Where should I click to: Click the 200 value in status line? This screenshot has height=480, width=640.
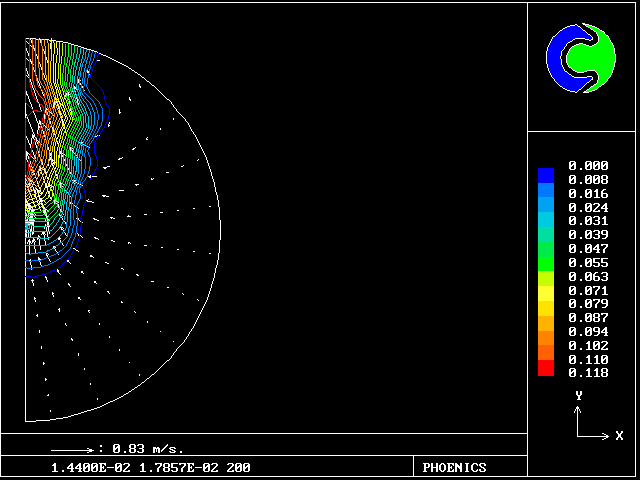coord(238,468)
